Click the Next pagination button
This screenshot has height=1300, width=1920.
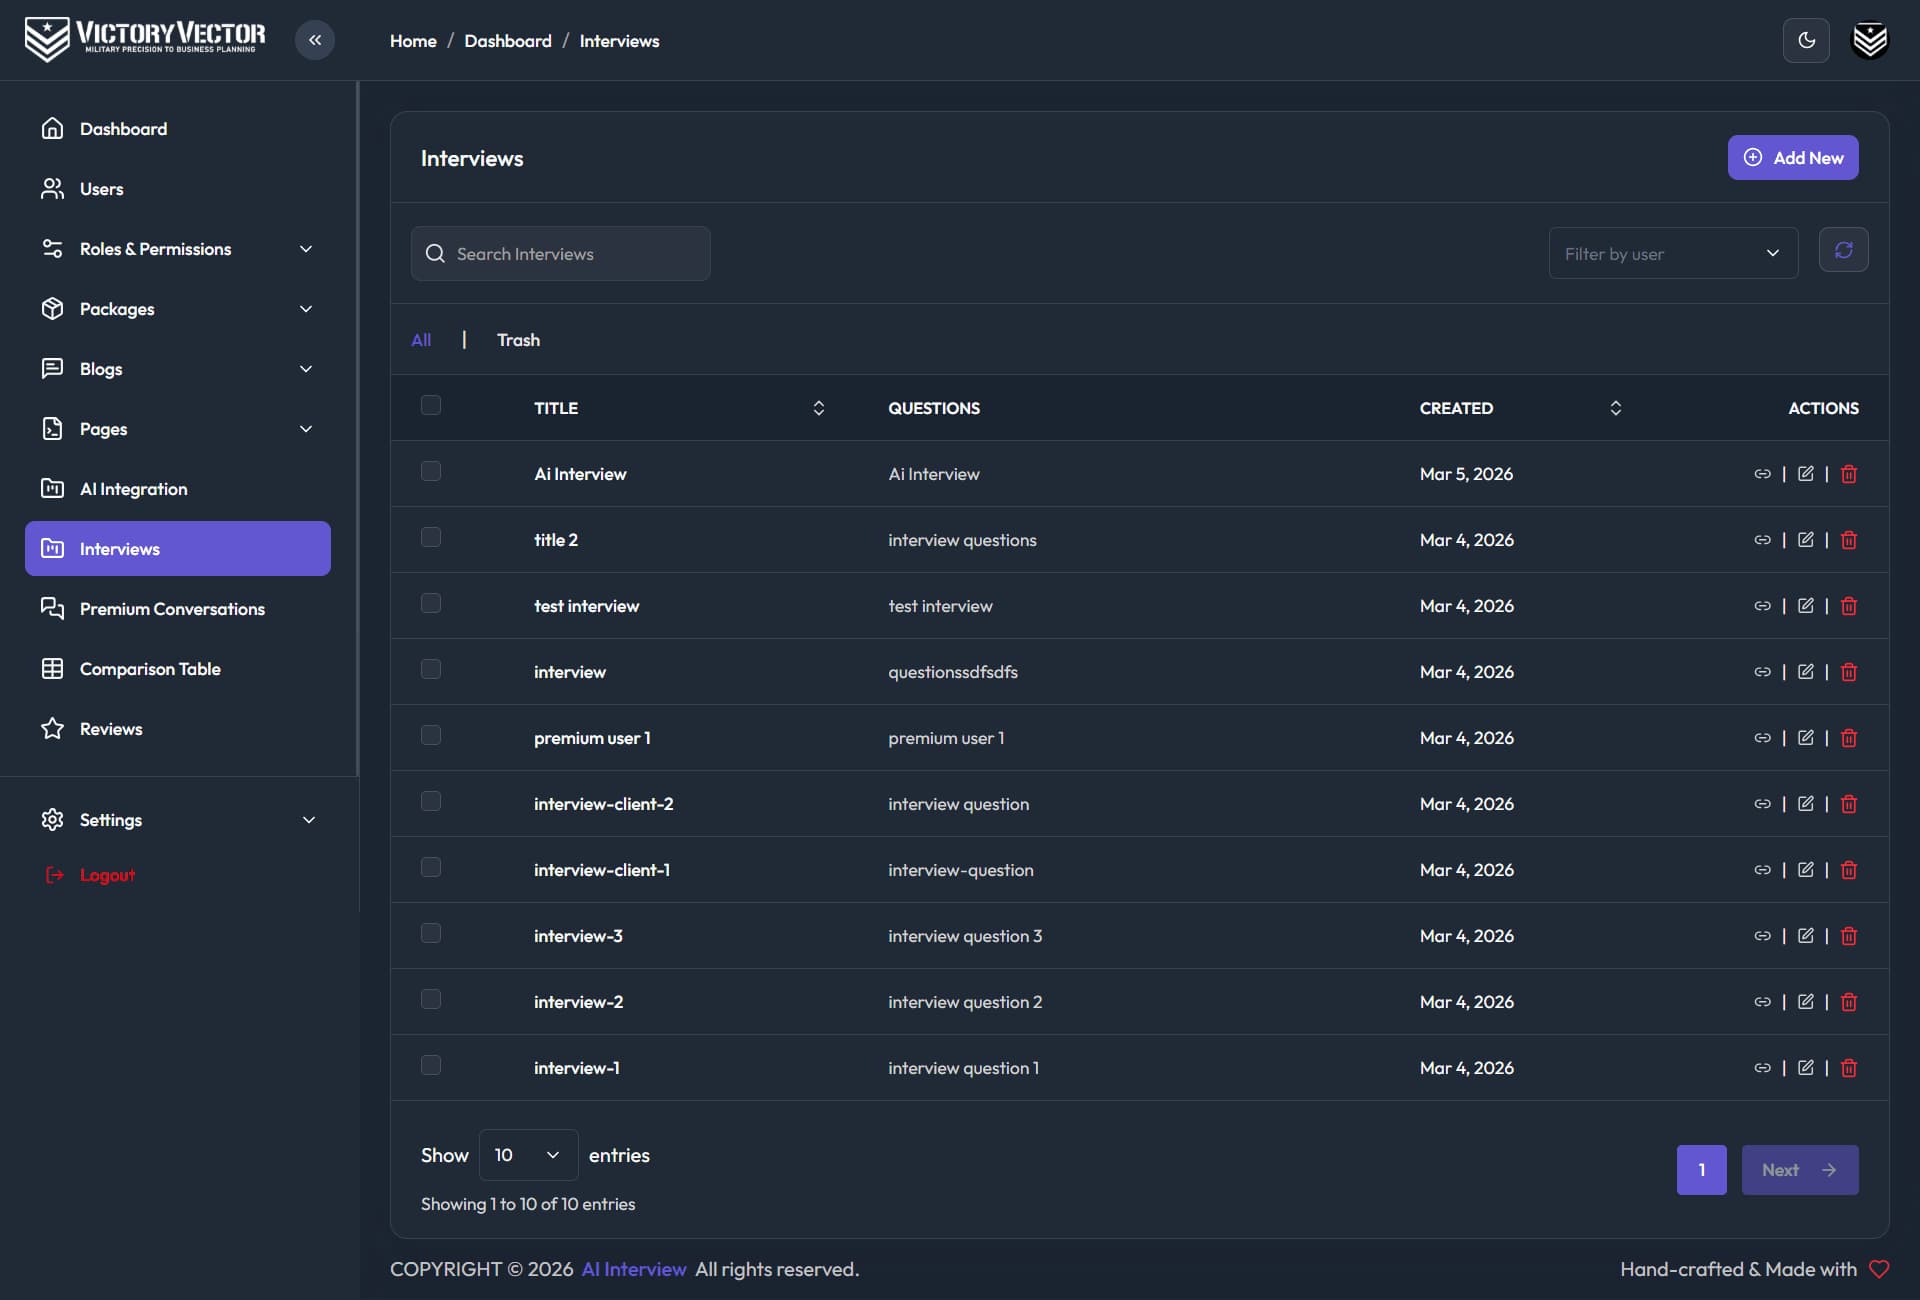[x=1800, y=1170]
